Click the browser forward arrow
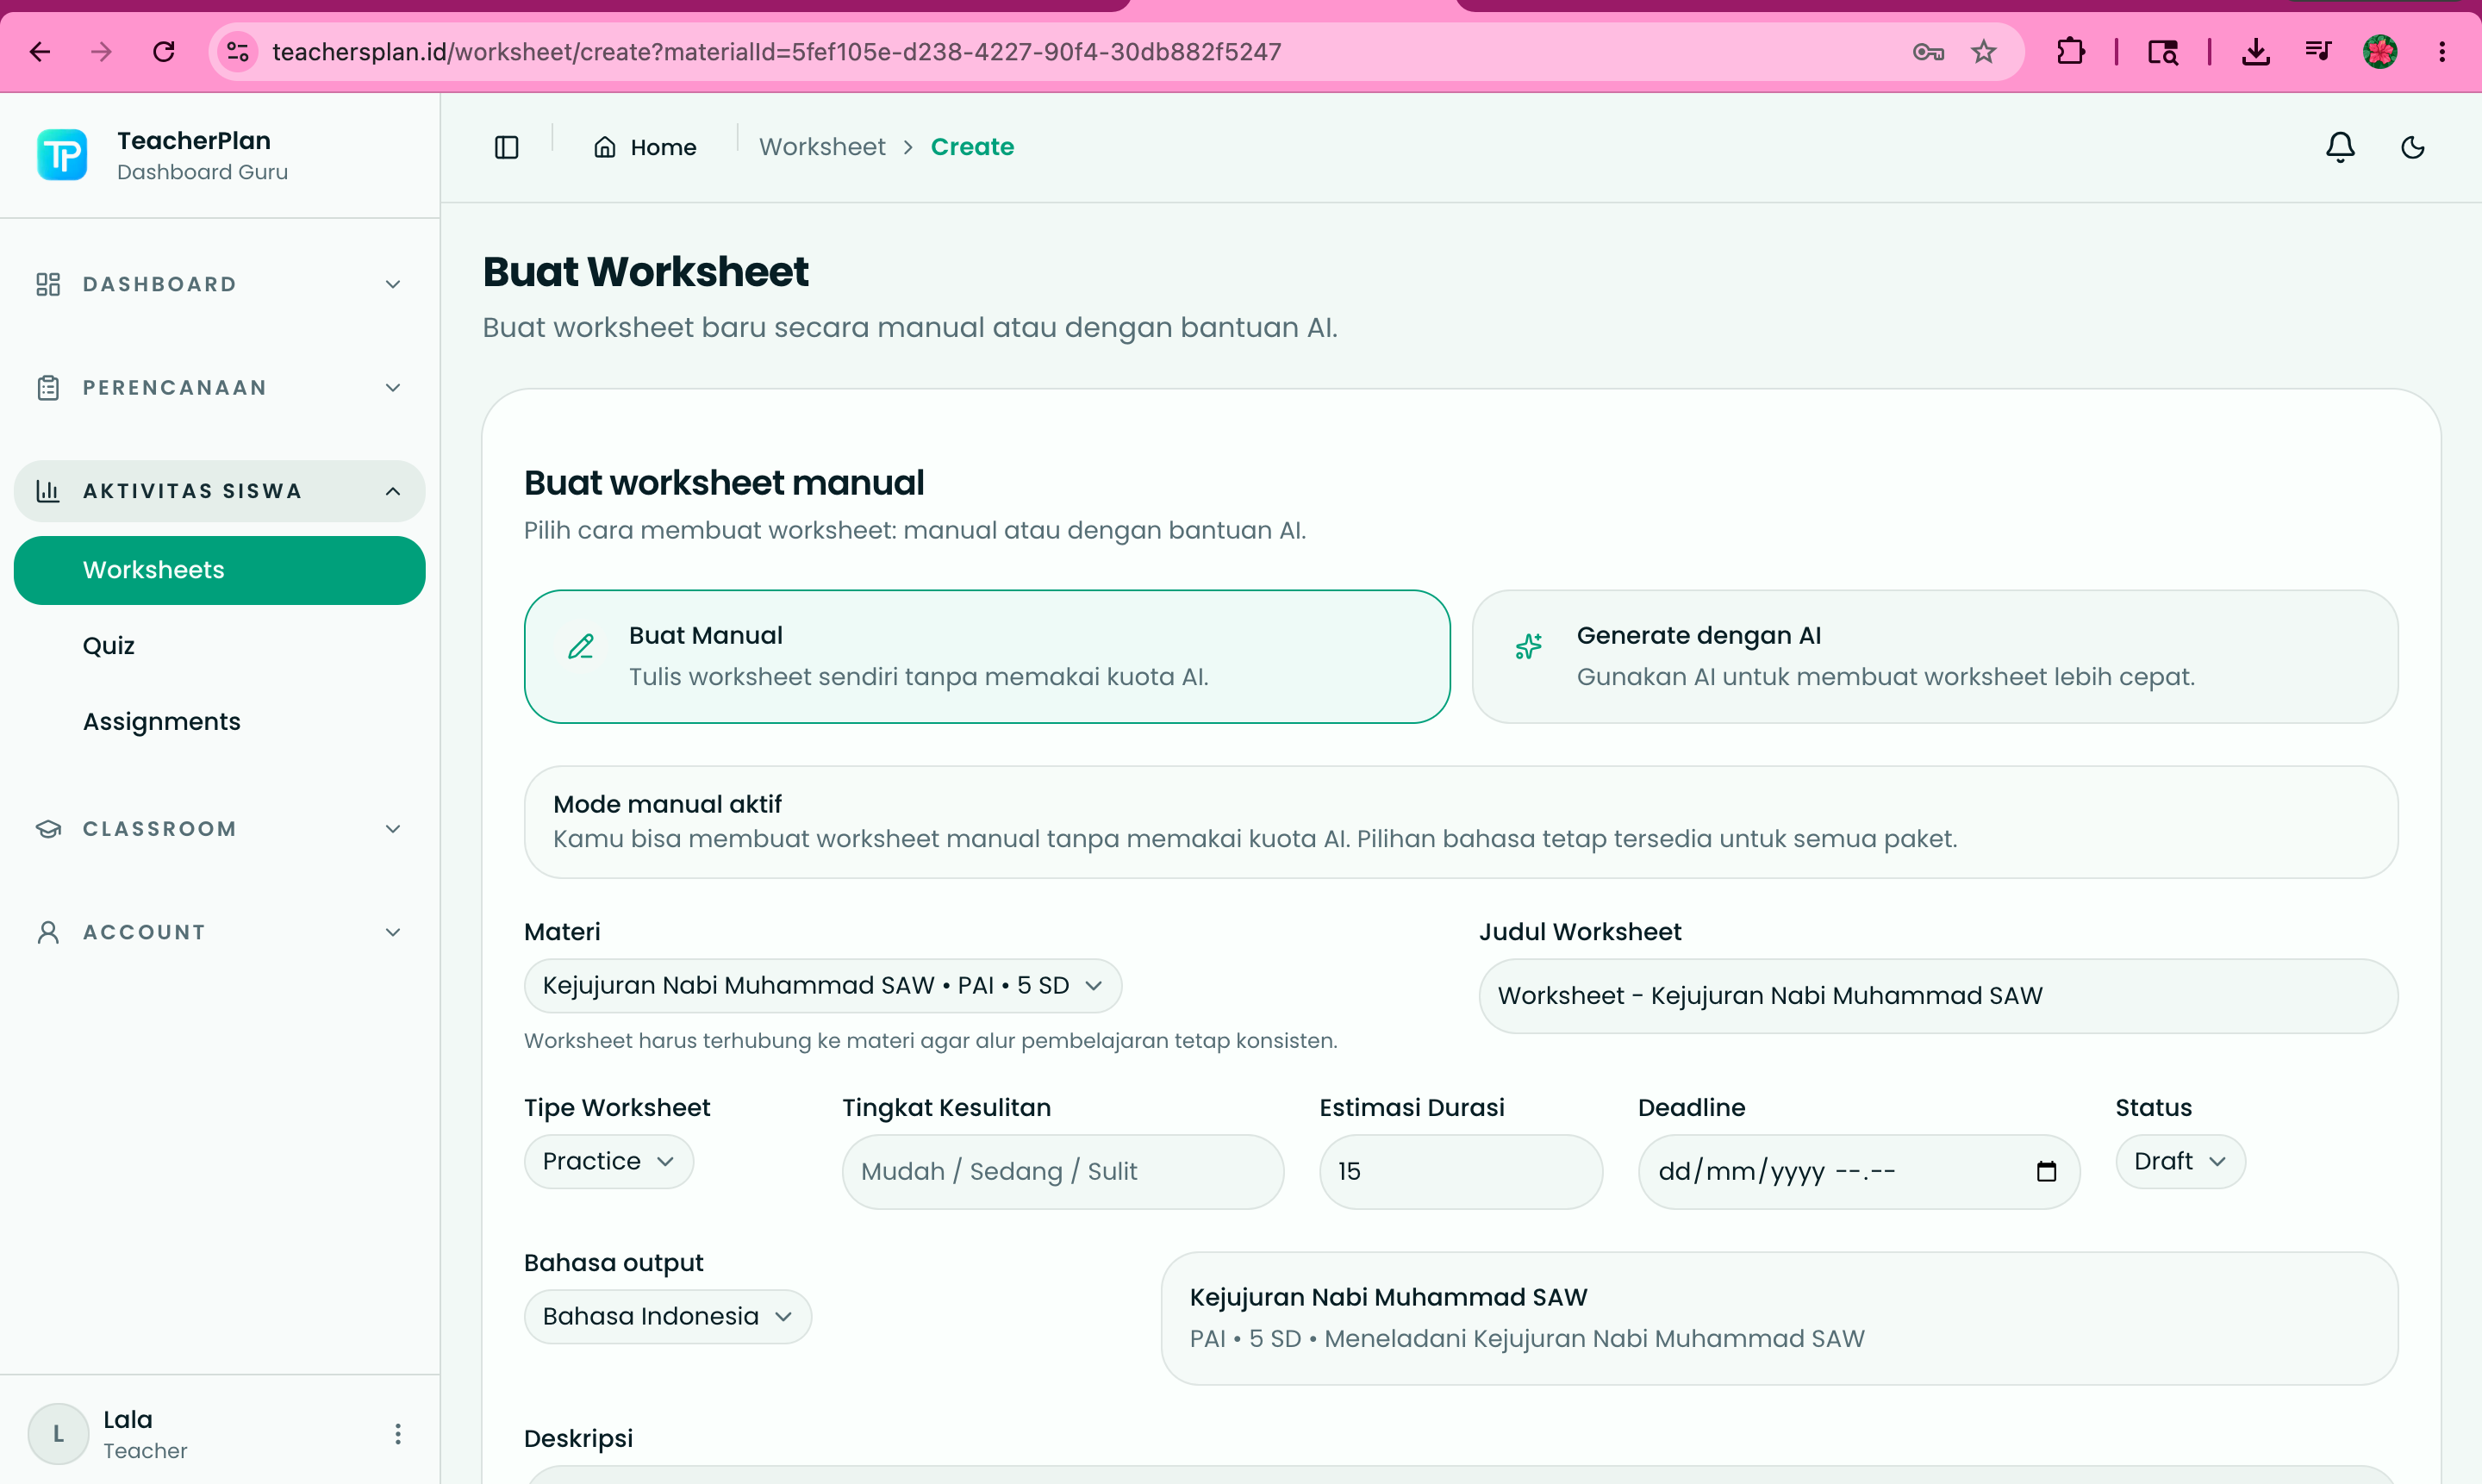Image resolution: width=2482 pixels, height=1484 pixels. pyautogui.click(x=101, y=52)
